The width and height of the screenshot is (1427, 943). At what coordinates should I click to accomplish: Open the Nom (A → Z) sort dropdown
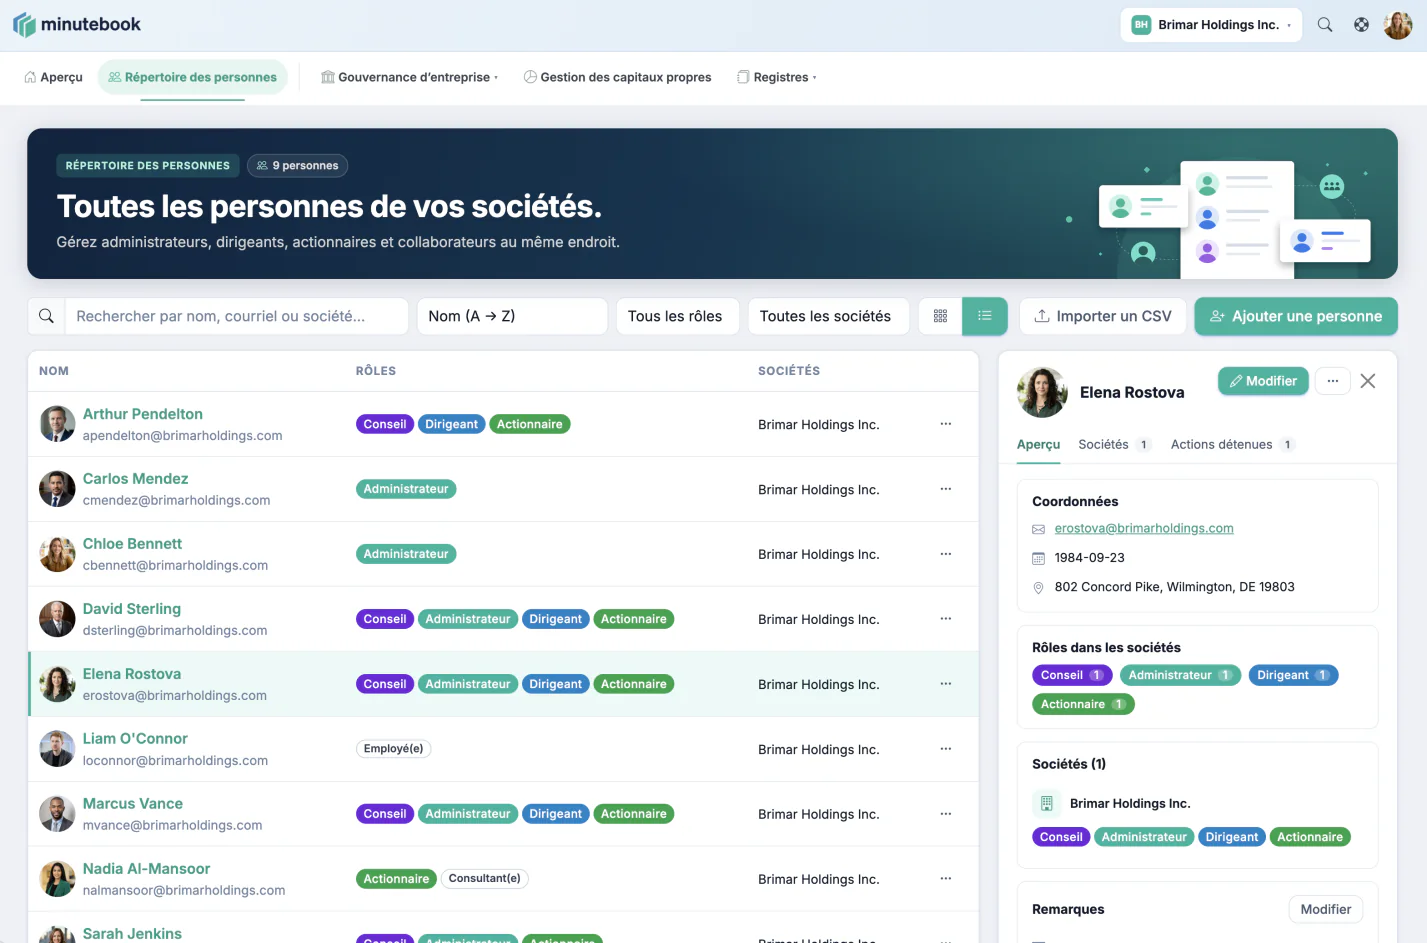512,316
